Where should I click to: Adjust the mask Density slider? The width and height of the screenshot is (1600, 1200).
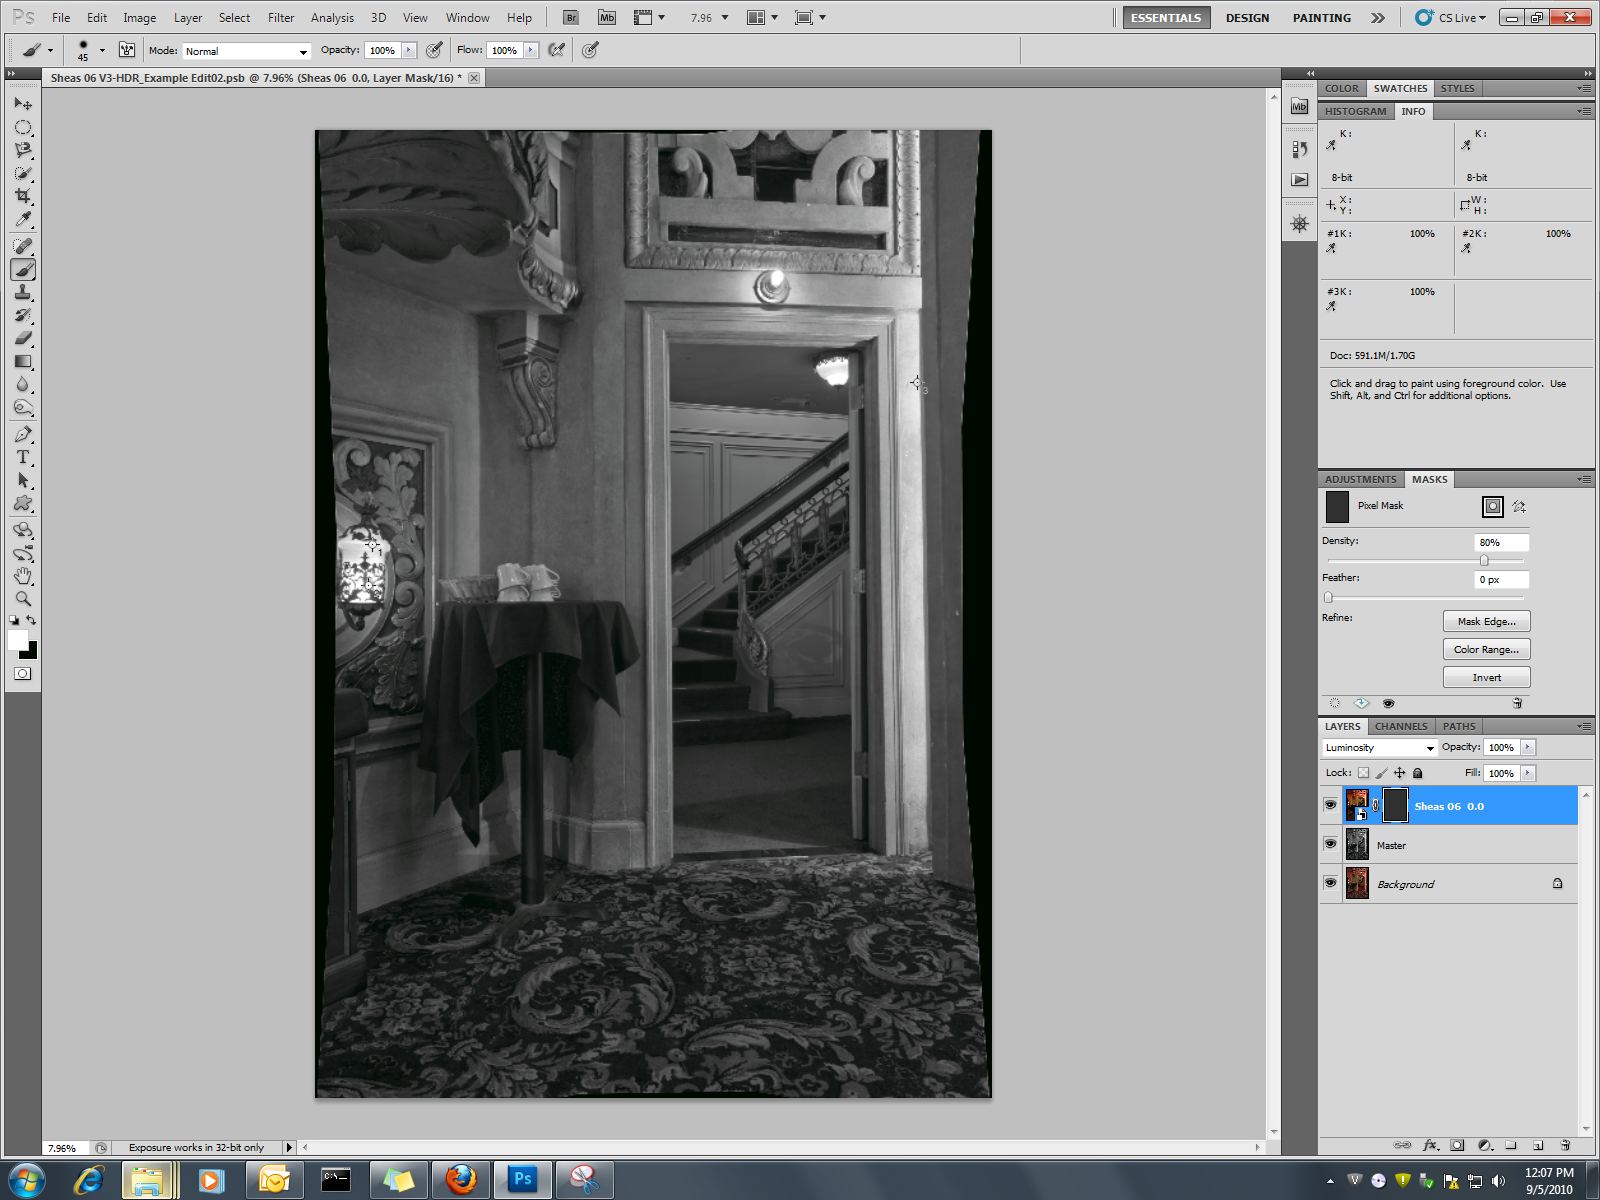[1484, 560]
